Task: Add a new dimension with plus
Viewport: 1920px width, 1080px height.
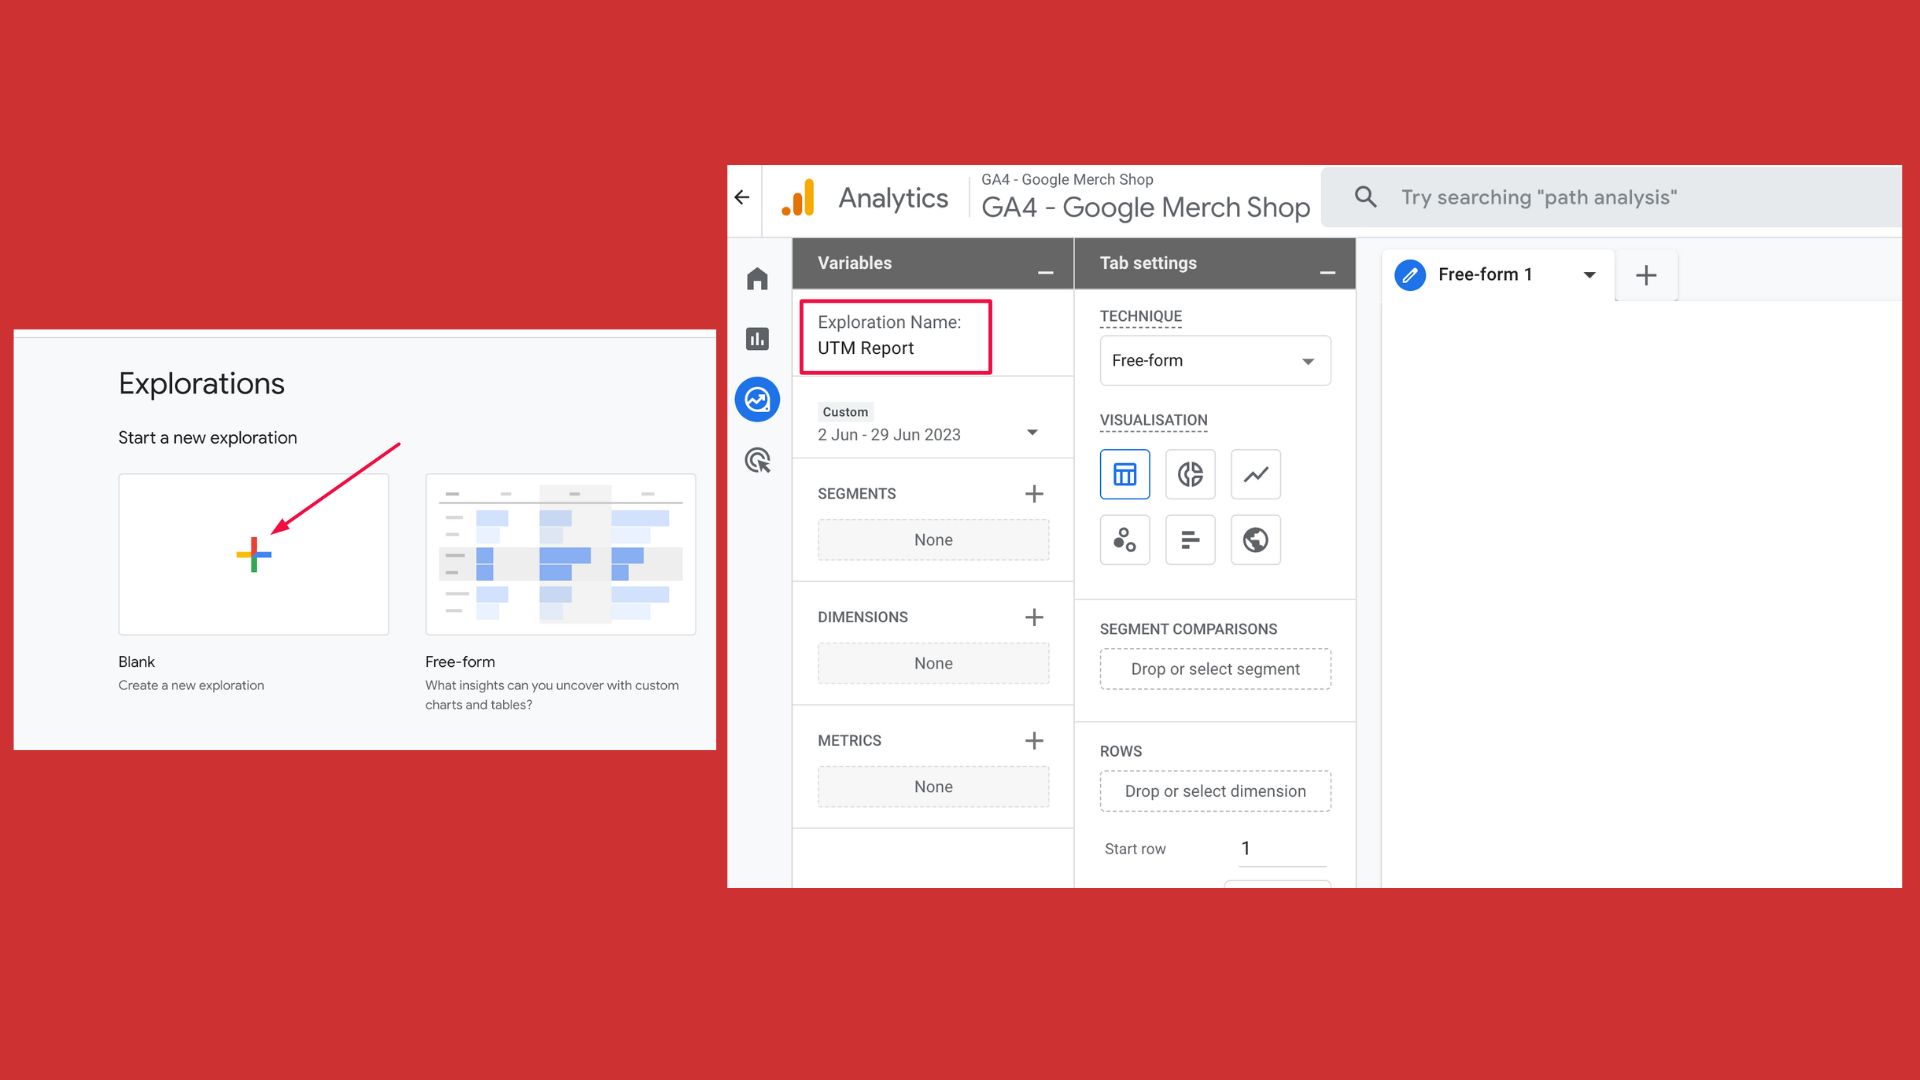Action: pos(1034,617)
